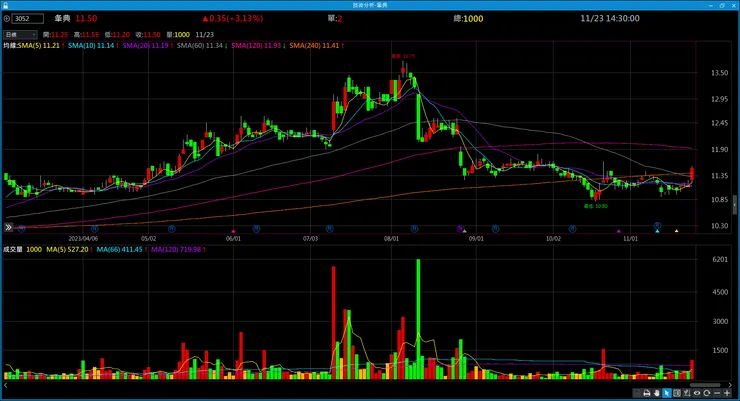The width and height of the screenshot is (740, 401).
Task: Click the greyed file icon in bottom toolbar
Action: (x=636, y=393)
